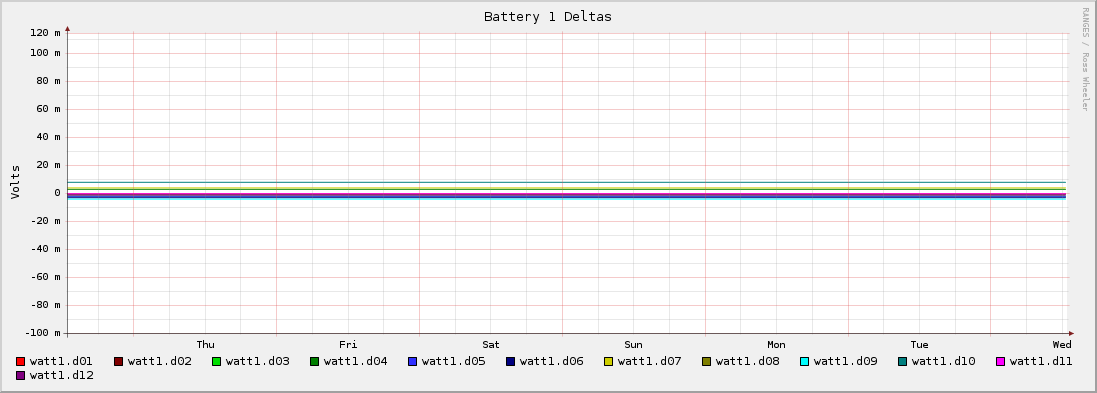Click the cyan watt1.d09 legend swatch
Screen dimensions: 1097x393
pyautogui.click(x=804, y=362)
